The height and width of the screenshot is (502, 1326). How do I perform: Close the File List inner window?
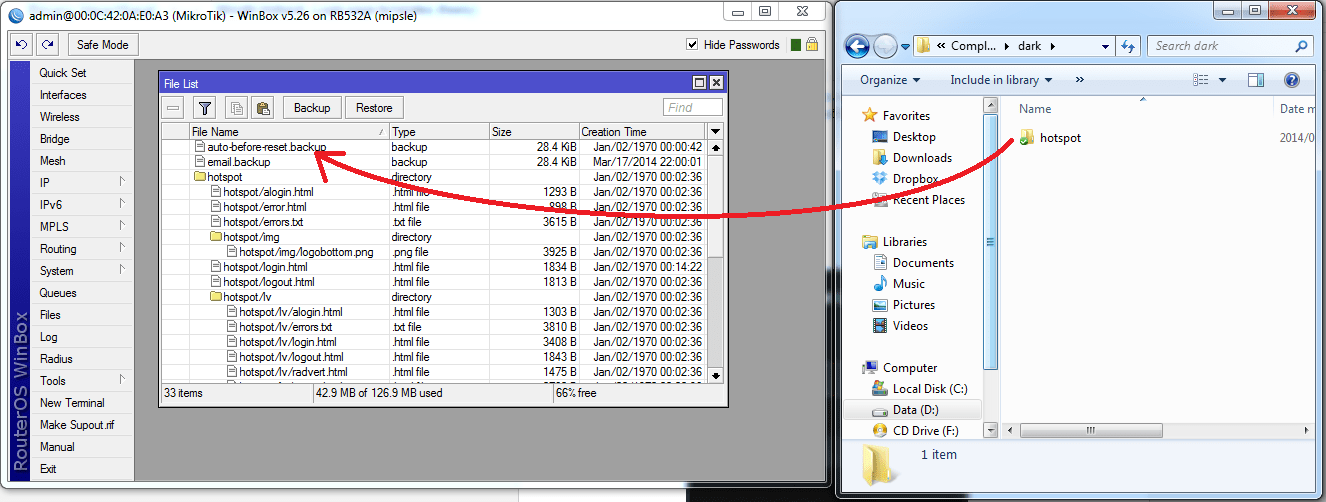click(716, 83)
